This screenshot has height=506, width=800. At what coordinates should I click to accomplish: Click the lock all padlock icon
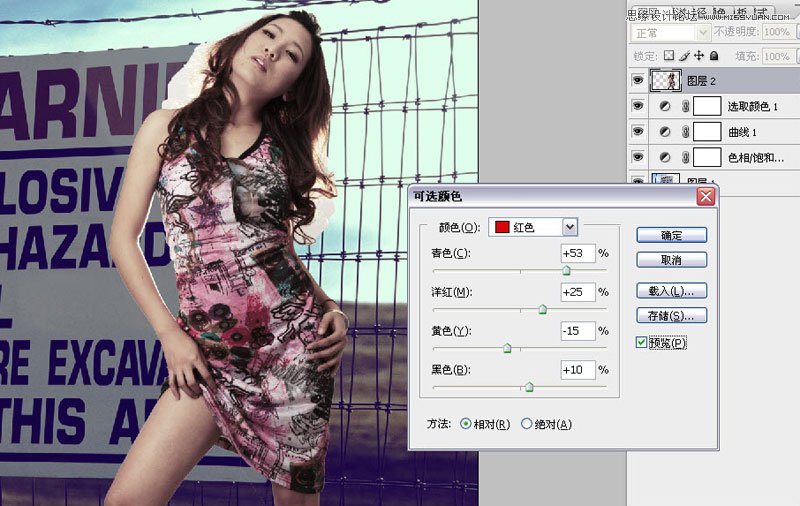pyautogui.click(x=714, y=56)
